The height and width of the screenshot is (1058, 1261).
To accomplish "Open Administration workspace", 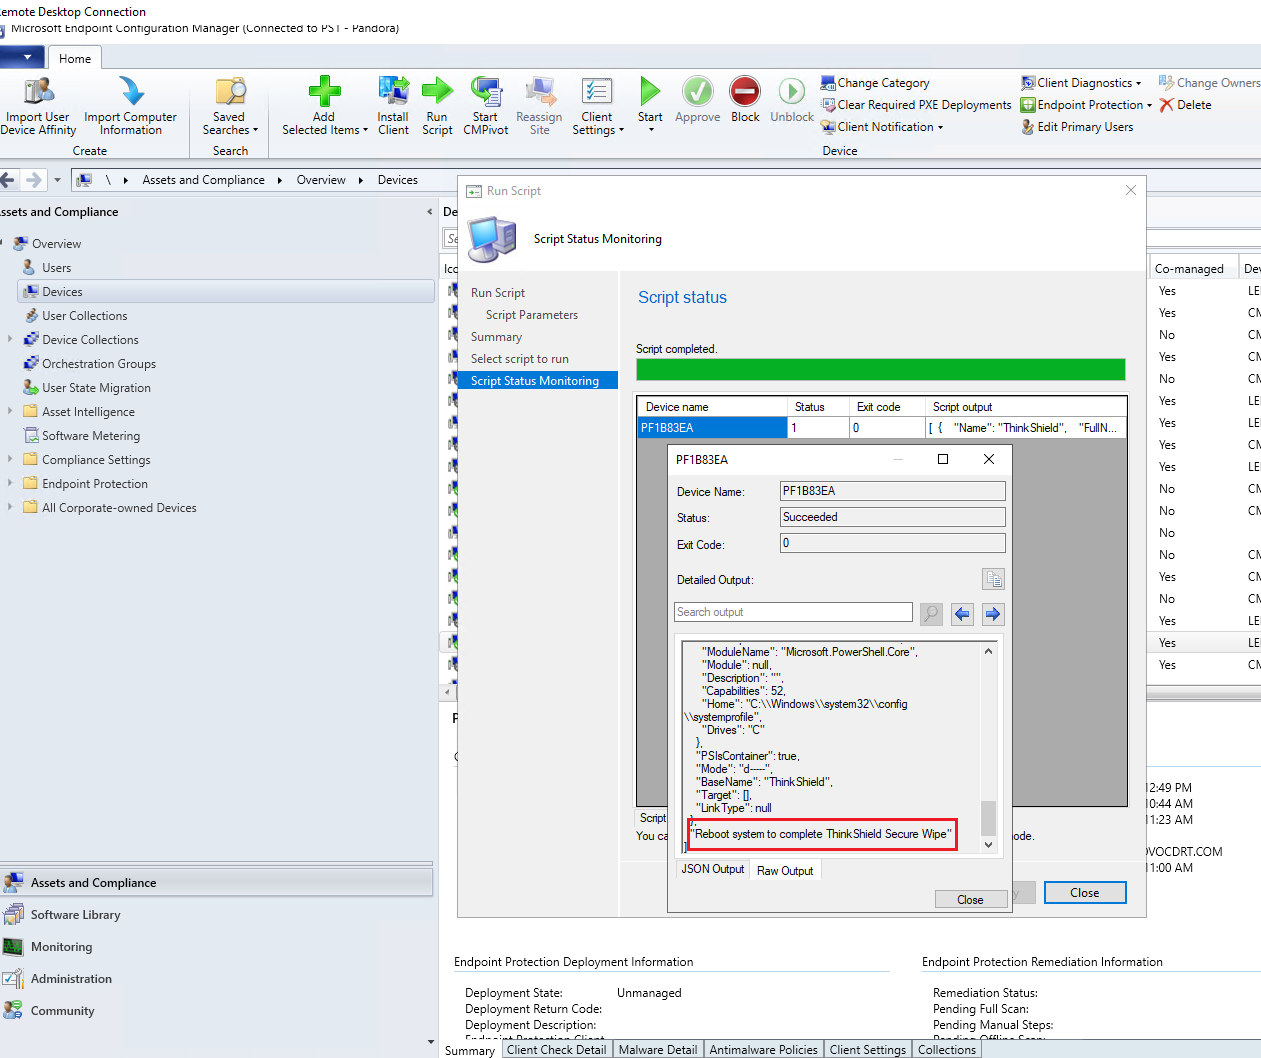I will 71,979.
